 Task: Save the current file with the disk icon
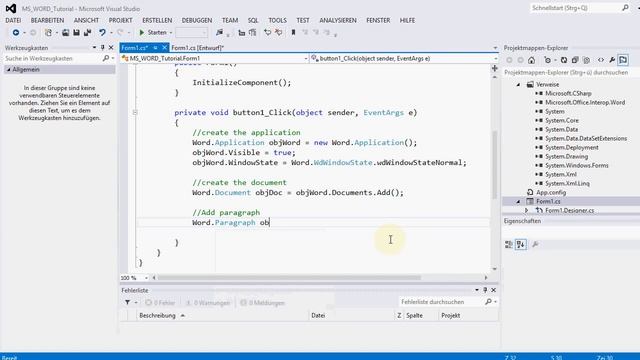[x=76, y=32]
